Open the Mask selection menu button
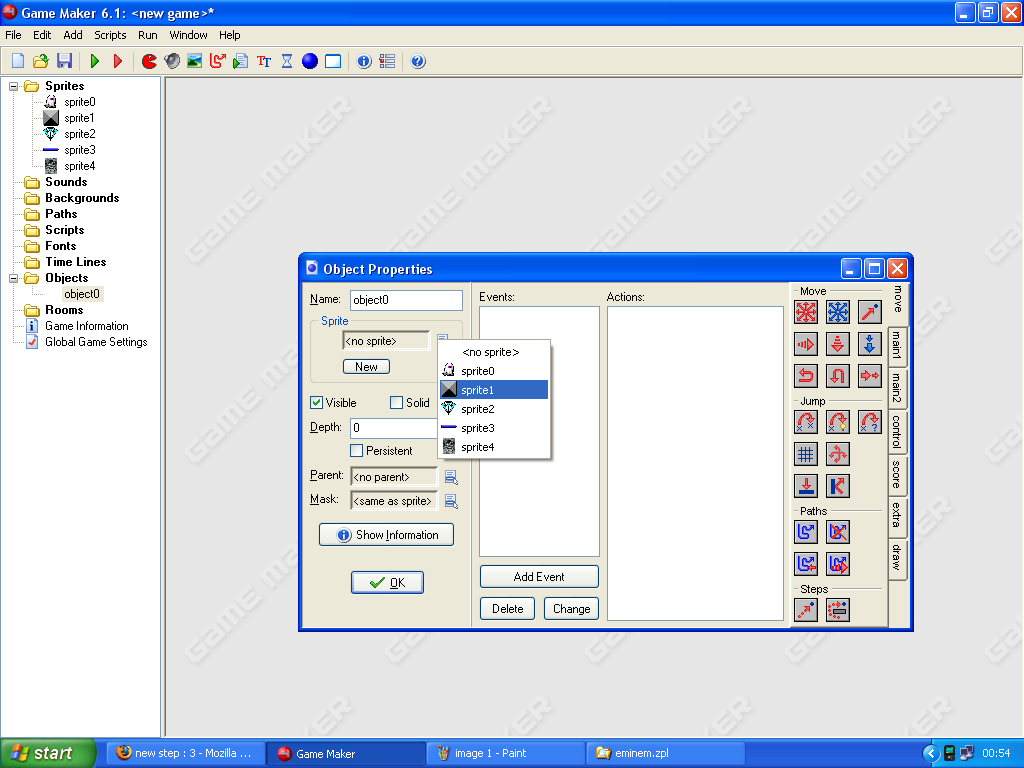 pyautogui.click(x=451, y=501)
